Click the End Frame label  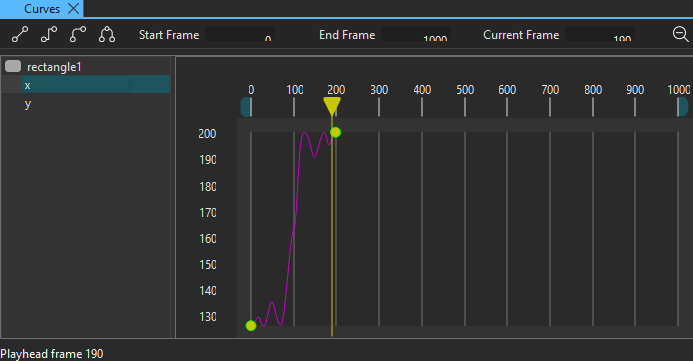(x=347, y=34)
